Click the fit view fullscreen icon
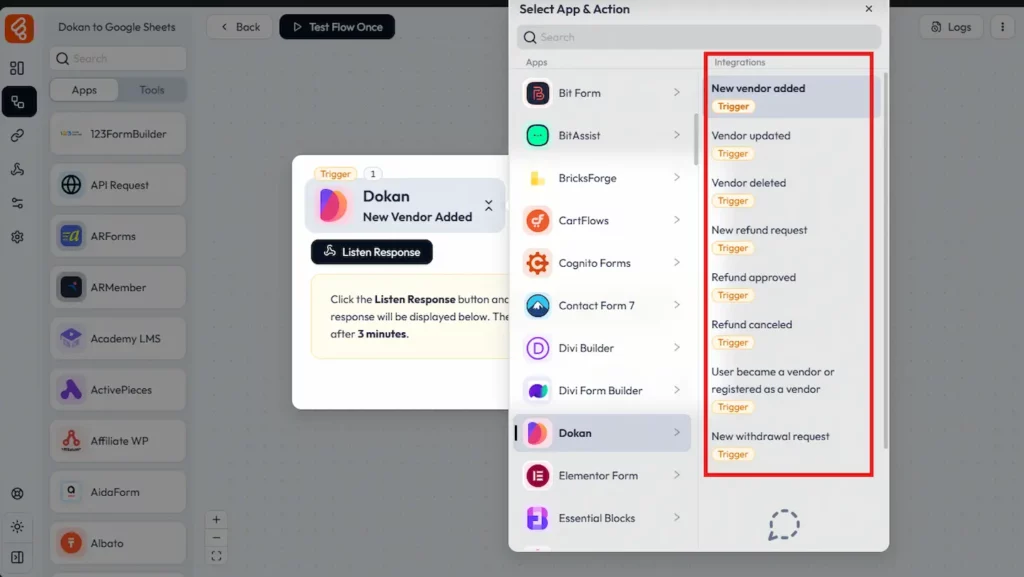Viewport: 1024px width, 577px height. coord(217,556)
